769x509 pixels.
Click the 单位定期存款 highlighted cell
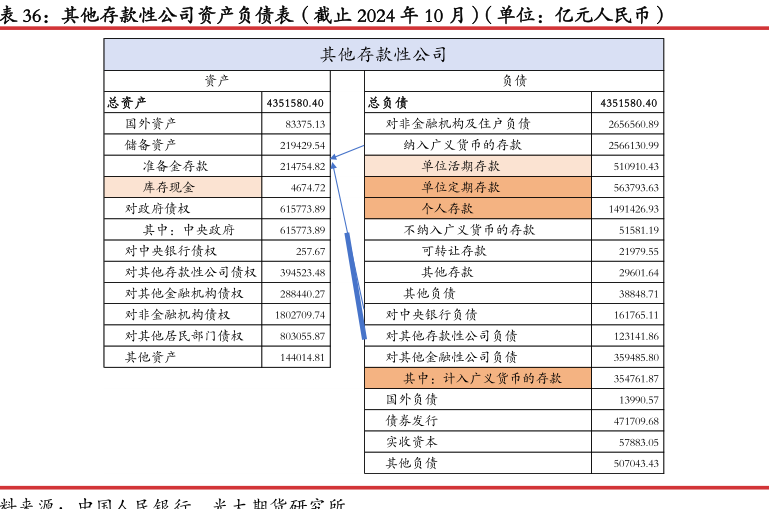pos(461,187)
